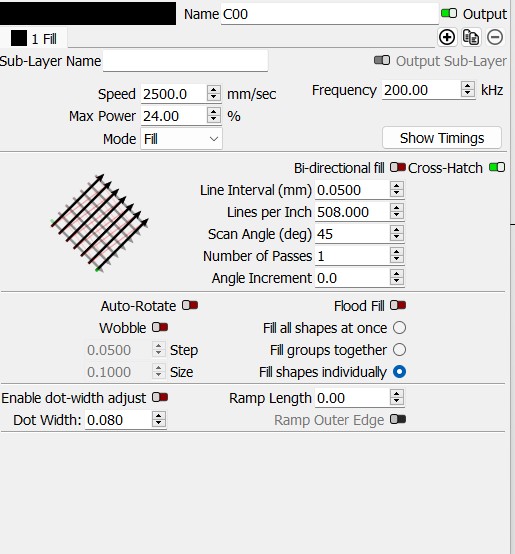Image resolution: width=515 pixels, height=554 pixels.
Task: Click the Show Timings button
Action: 442,138
